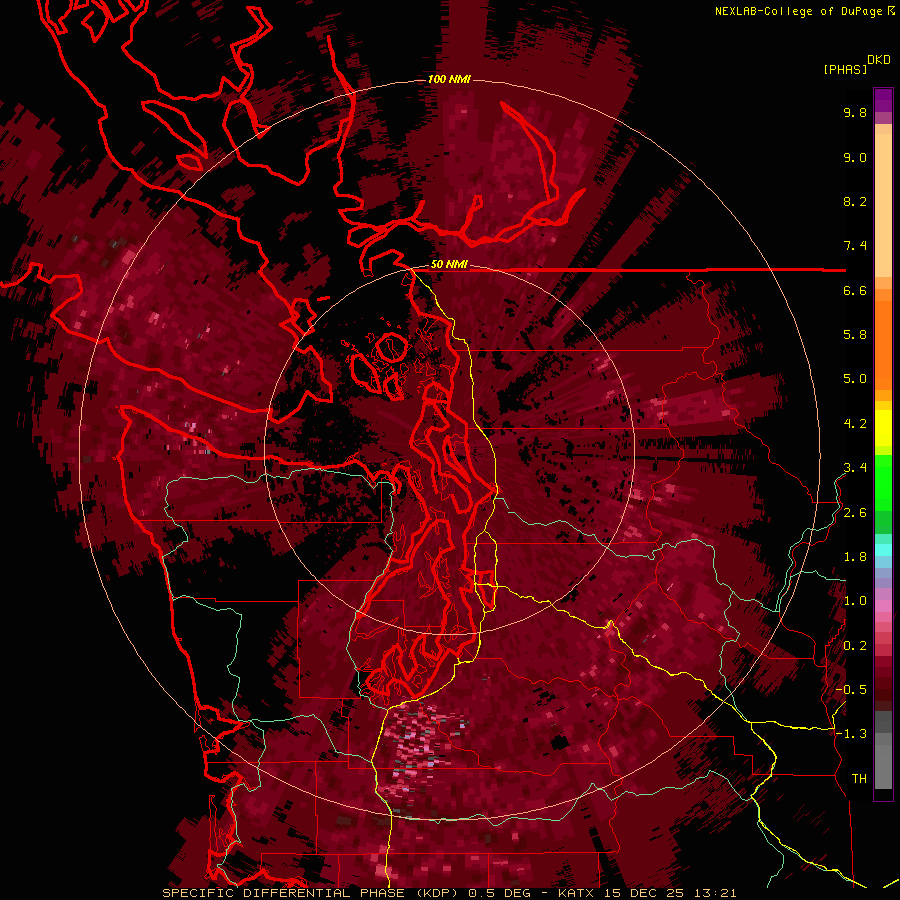Click the -0.5 value on the legend

click(x=852, y=689)
